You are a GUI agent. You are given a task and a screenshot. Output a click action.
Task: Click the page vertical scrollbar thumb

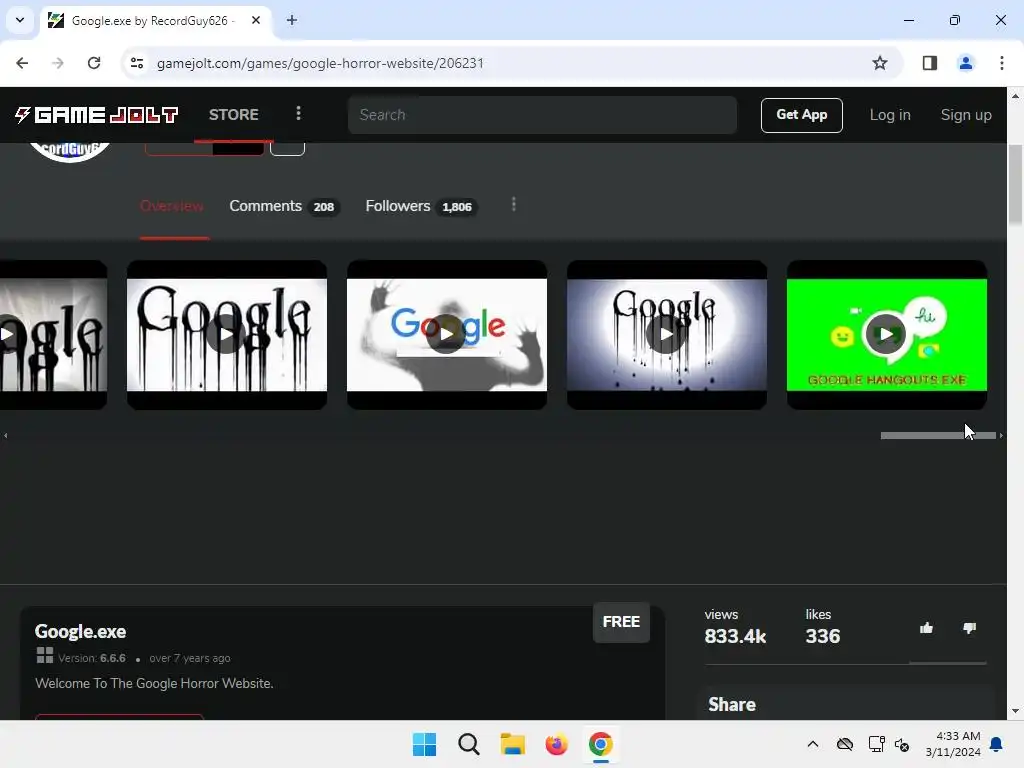point(1015,185)
